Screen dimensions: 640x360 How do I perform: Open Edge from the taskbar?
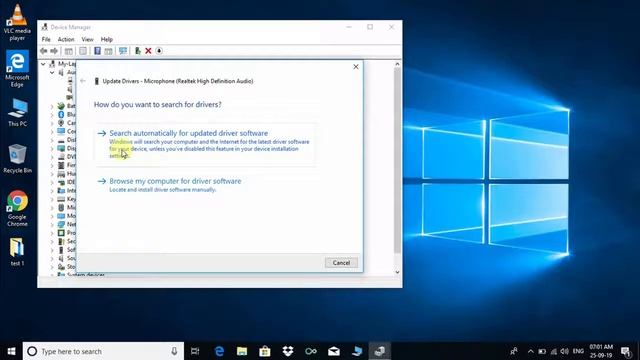pyautogui.click(x=219, y=351)
